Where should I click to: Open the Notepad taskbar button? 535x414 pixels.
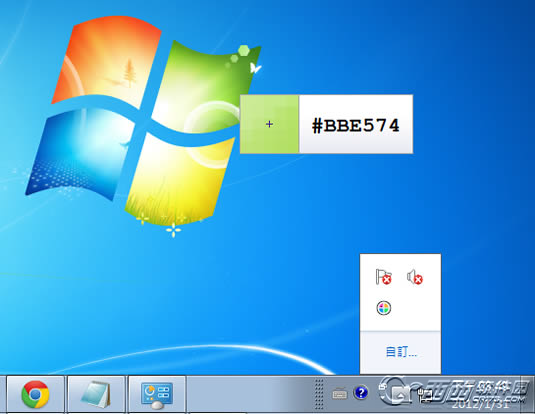[96, 394]
